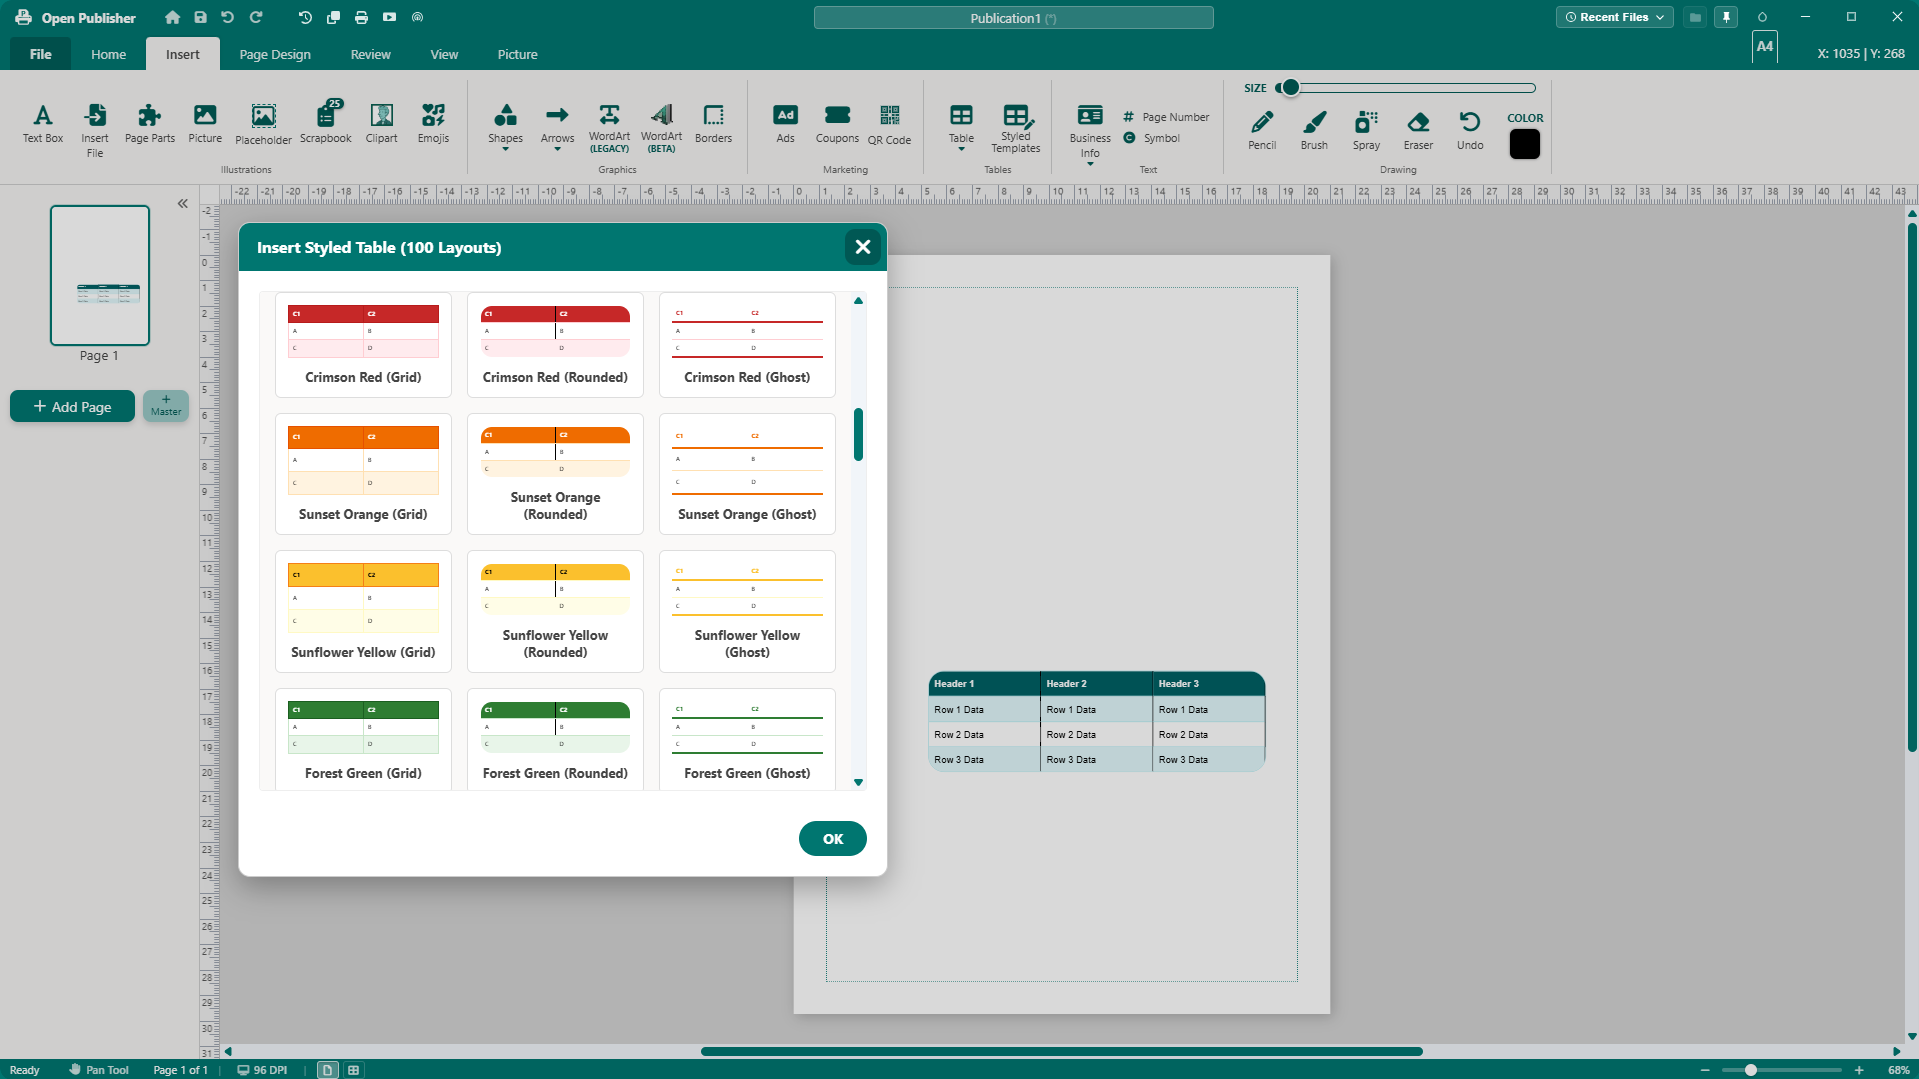Image resolution: width=1919 pixels, height=1079 pixels.
Task: Insert Page Number
Action: click(x=1166, y=117)
